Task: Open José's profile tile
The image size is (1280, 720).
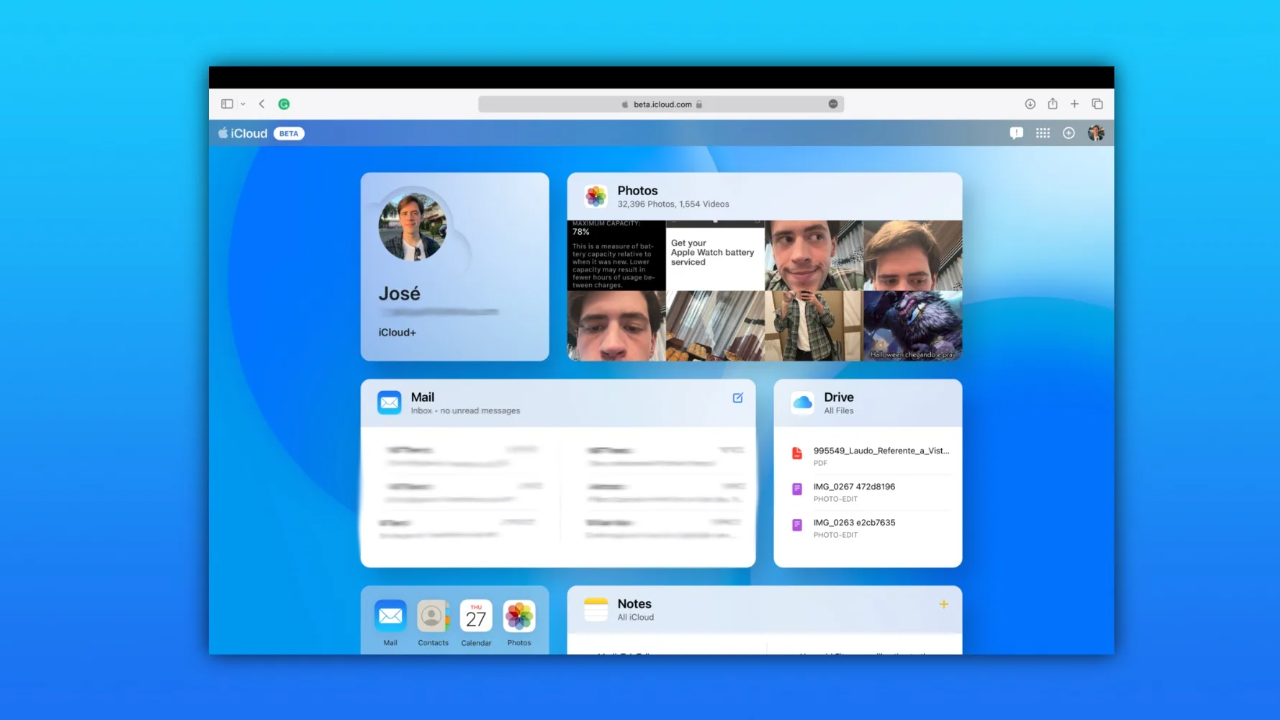Action: pos(455,267)
